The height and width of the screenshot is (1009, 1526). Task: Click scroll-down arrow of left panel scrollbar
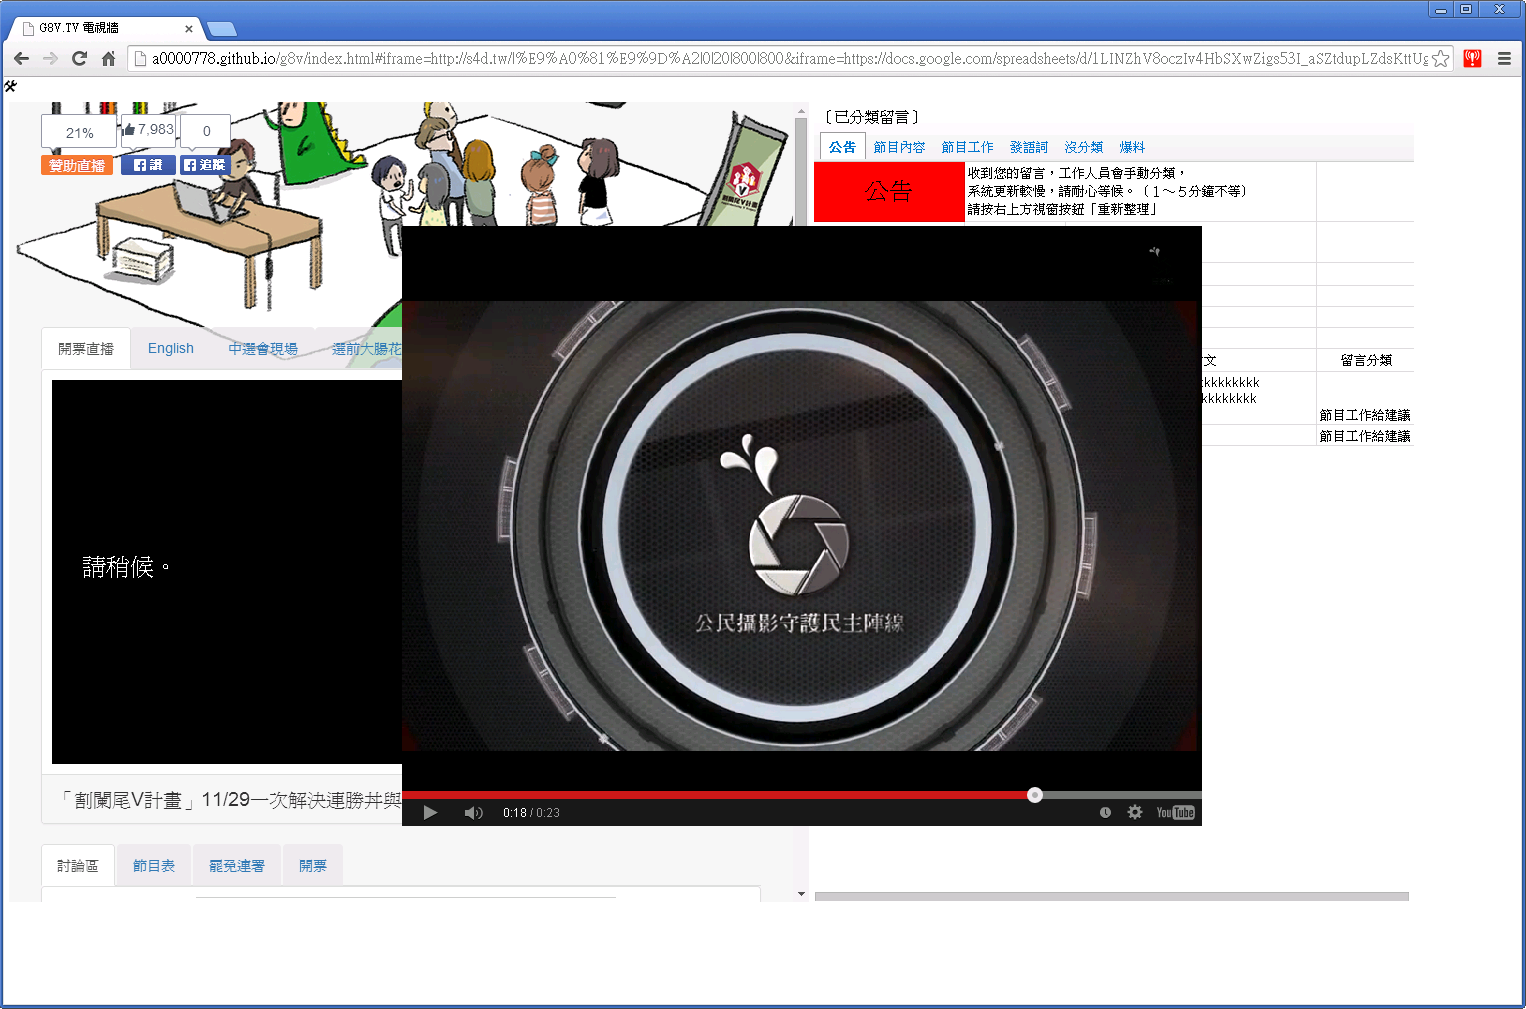(x=801, y=894)
